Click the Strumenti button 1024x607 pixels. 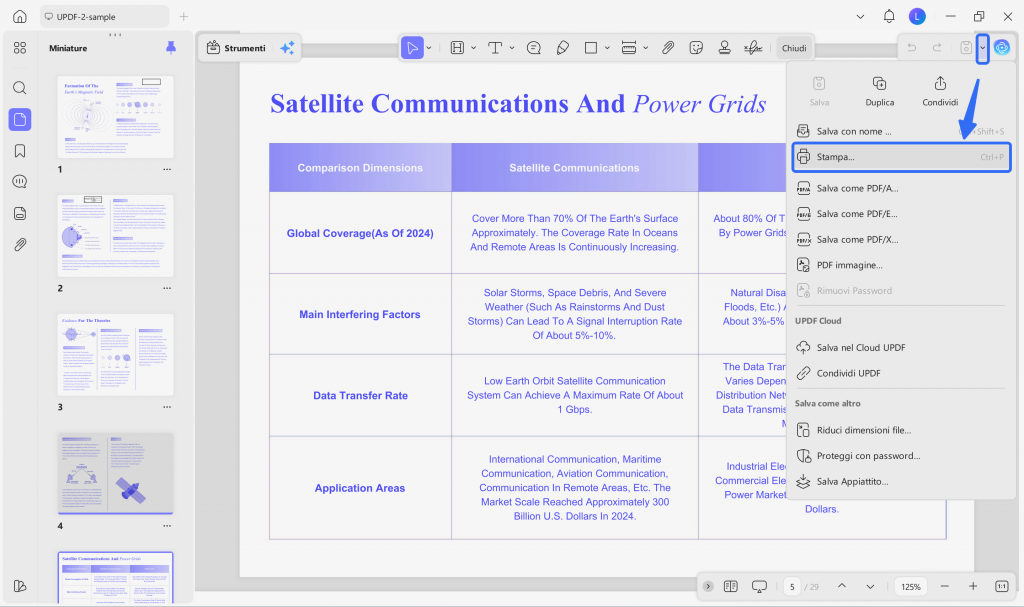point(236,48)
